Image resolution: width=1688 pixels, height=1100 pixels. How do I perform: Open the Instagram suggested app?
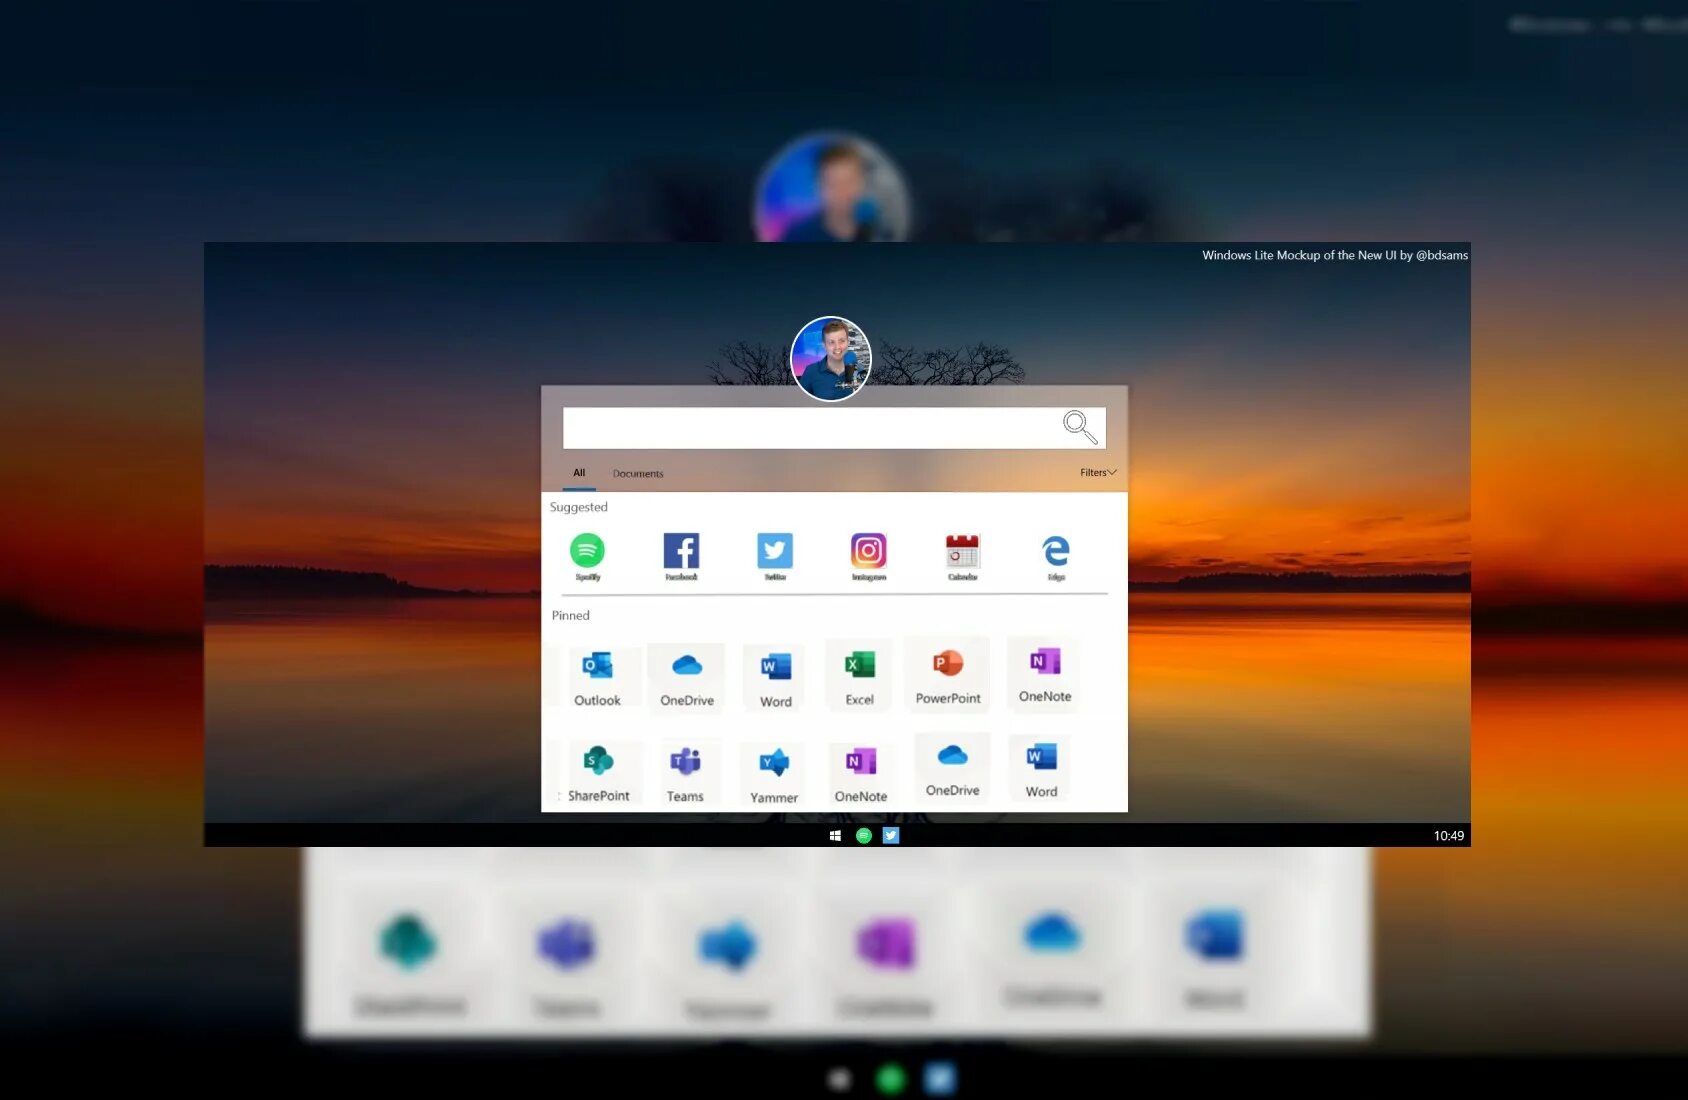(x=868, y=555)
